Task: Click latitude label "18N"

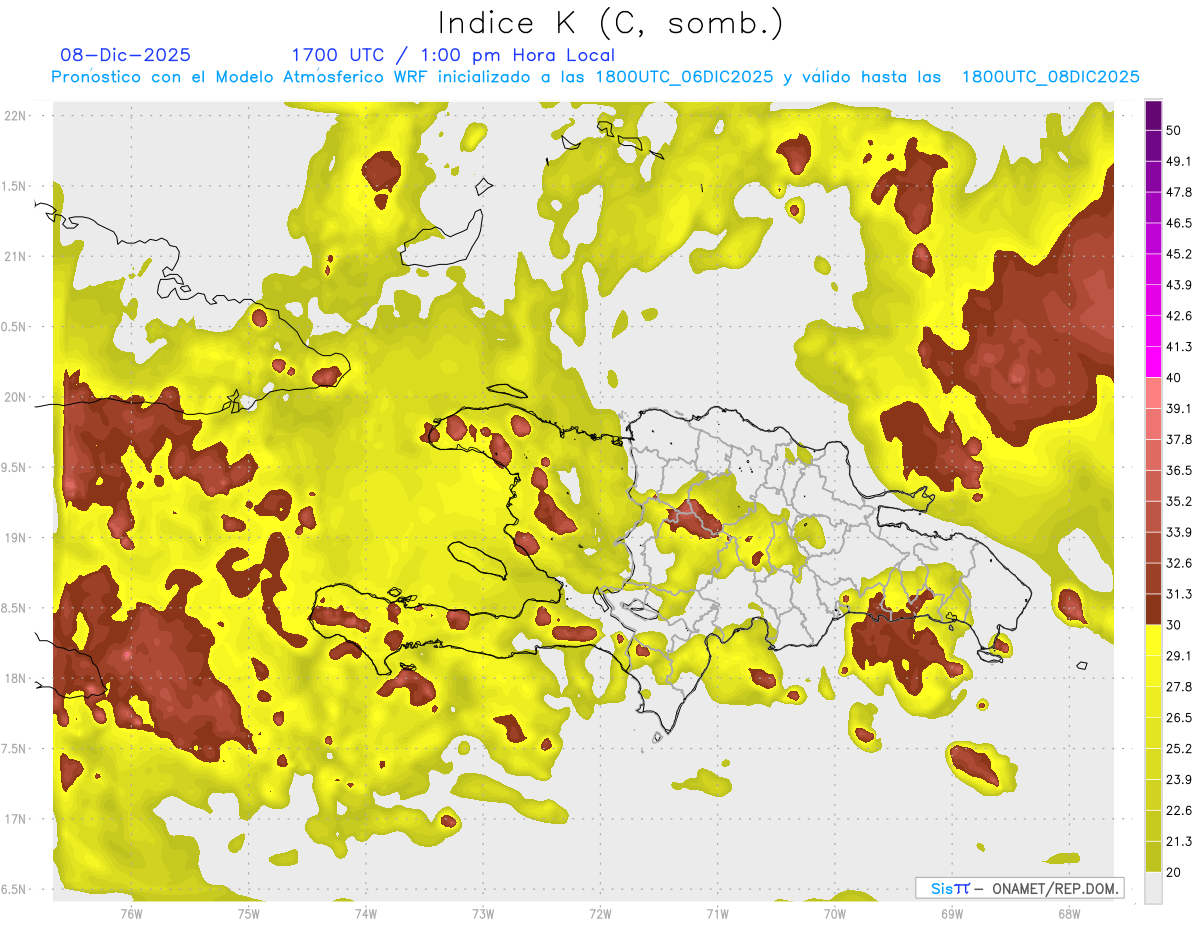Action: [16, 678]
